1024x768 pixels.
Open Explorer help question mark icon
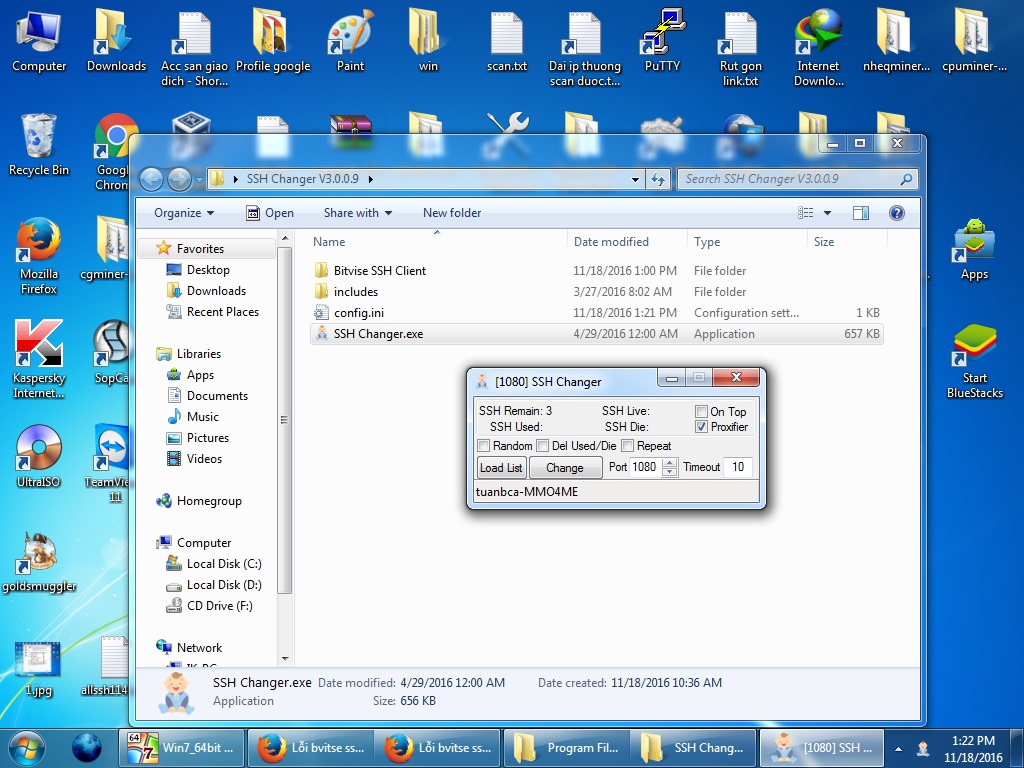coord(897,213)
